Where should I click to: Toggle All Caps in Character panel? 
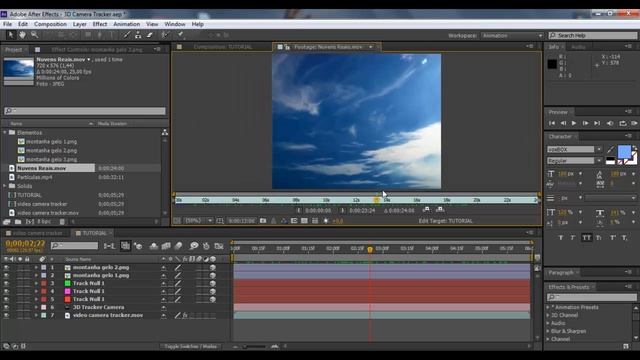point(586,238)
